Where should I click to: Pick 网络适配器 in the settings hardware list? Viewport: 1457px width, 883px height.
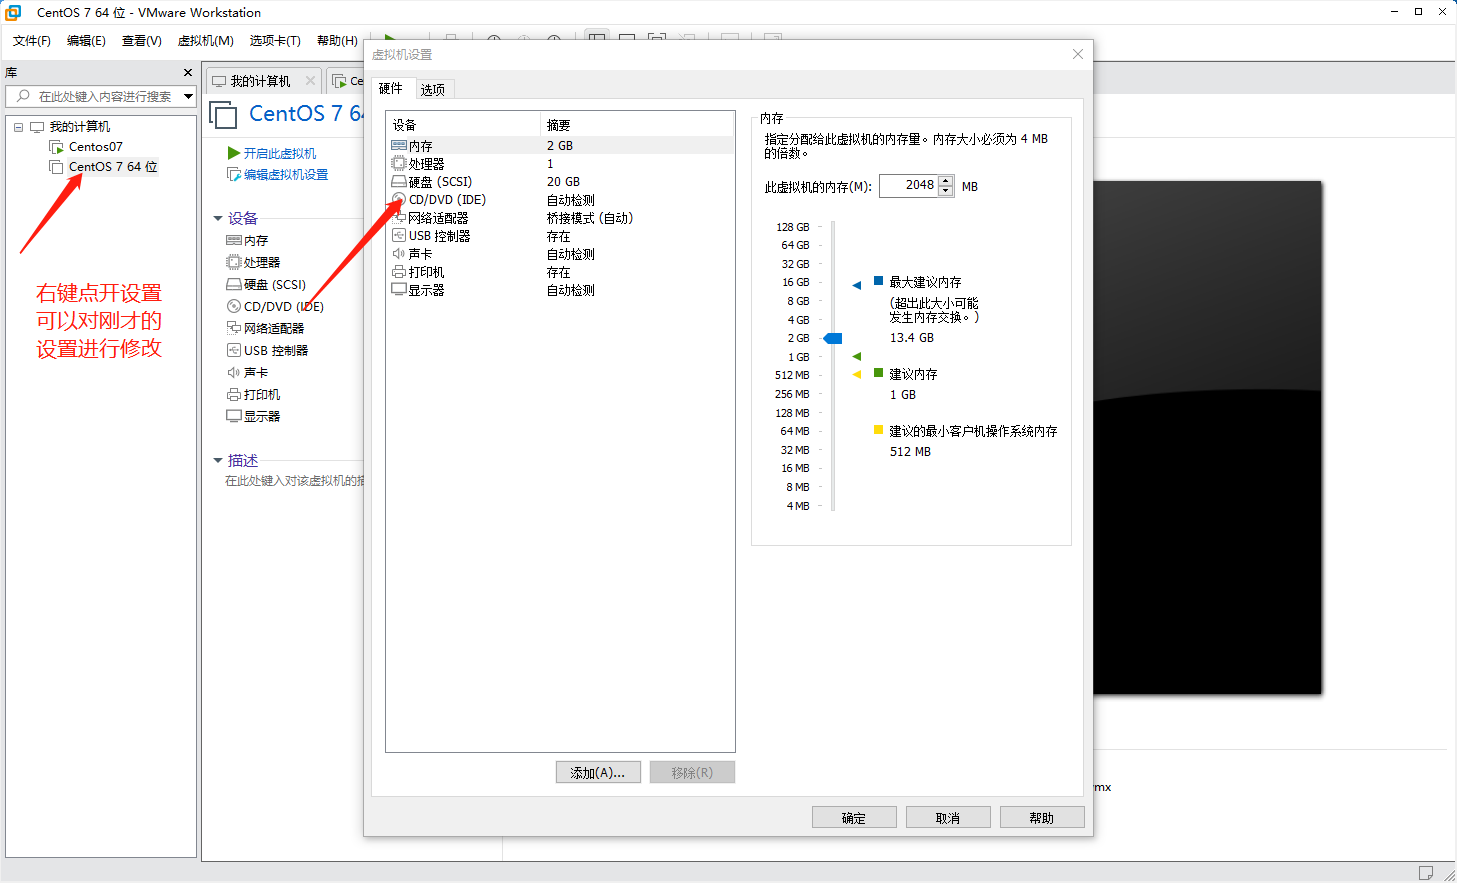560,218
